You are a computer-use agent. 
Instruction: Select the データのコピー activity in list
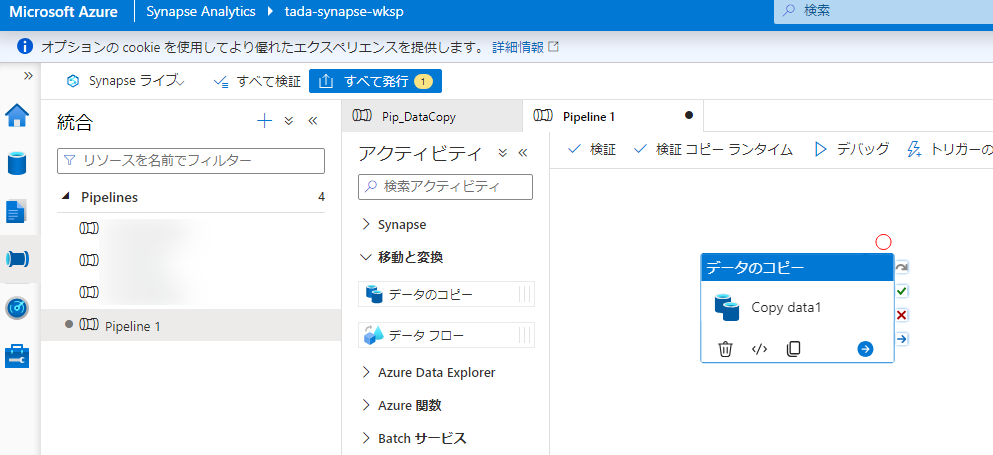pos(446,295)
